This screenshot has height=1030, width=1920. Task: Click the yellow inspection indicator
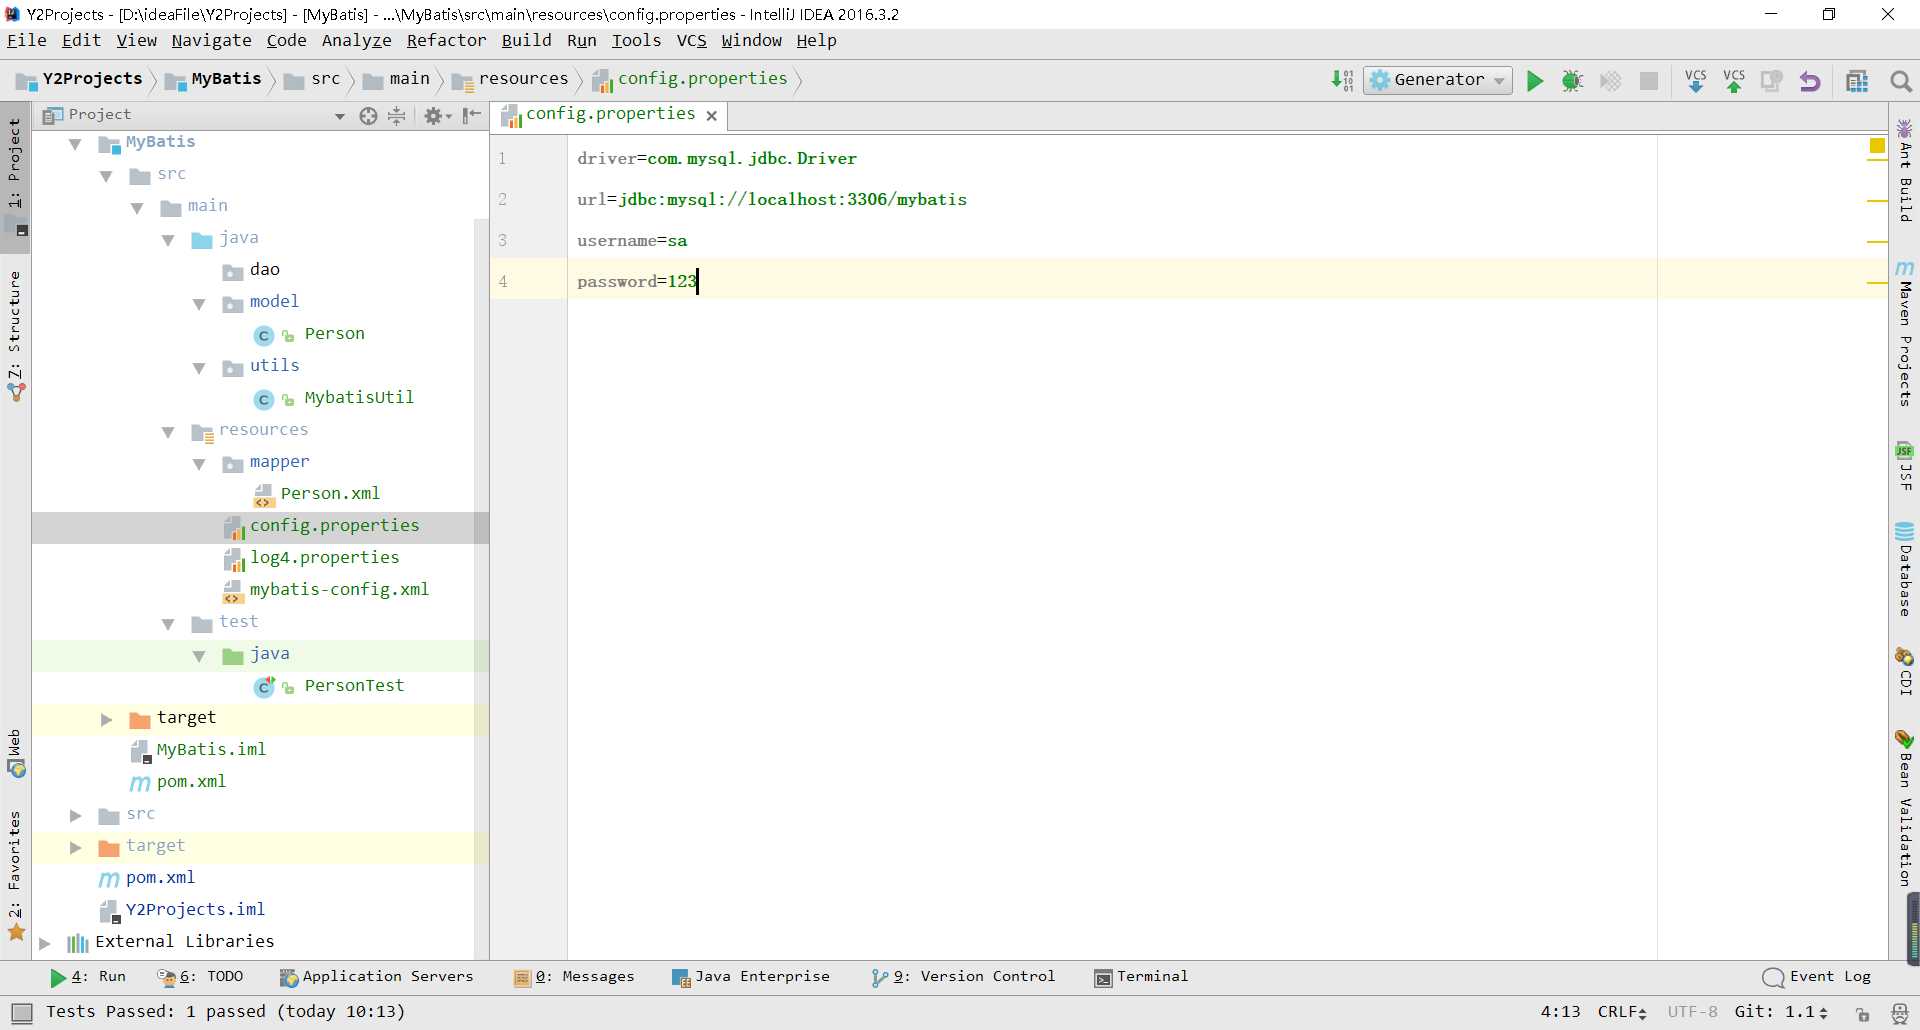pos(1877,146)
